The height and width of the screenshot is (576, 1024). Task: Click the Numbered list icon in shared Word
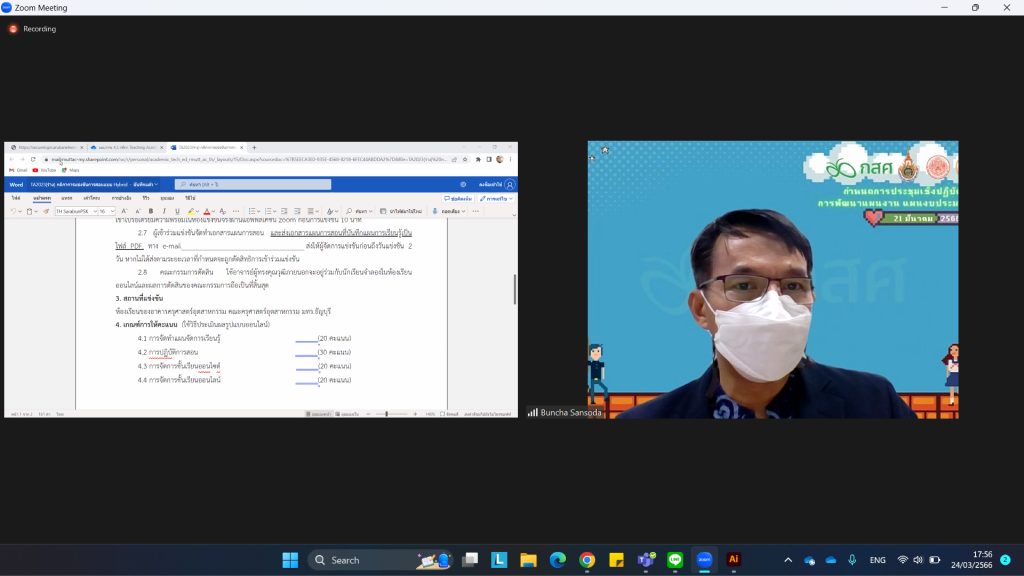point(268,212)
